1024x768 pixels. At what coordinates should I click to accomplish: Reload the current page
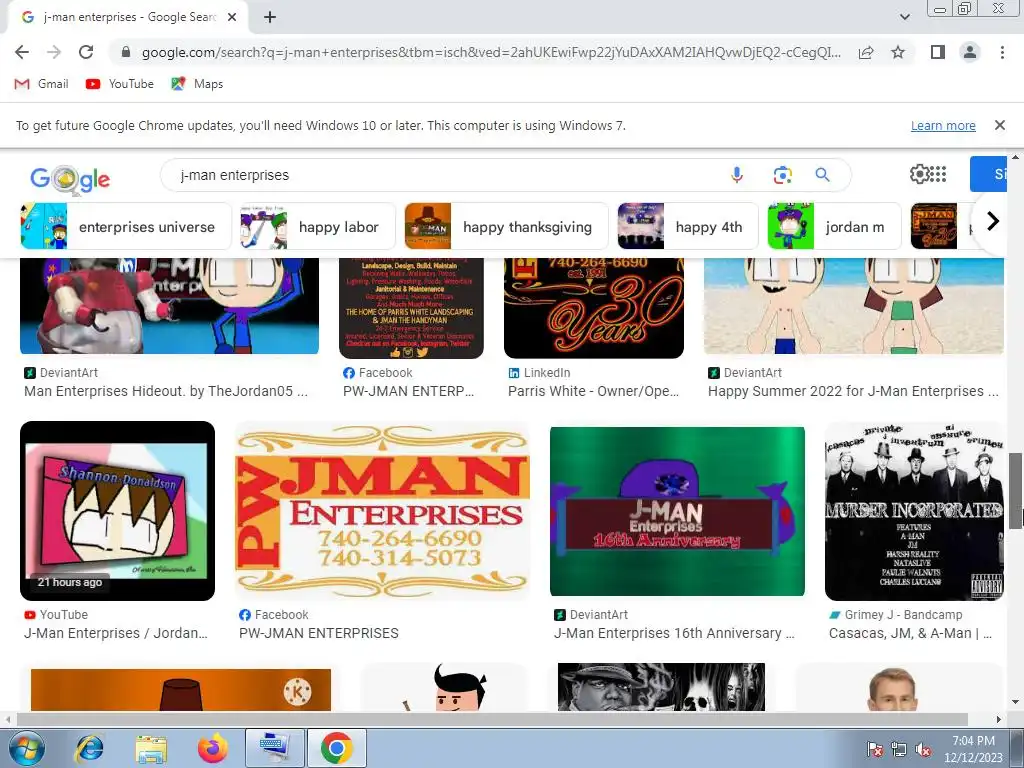[x=86, y=52]
